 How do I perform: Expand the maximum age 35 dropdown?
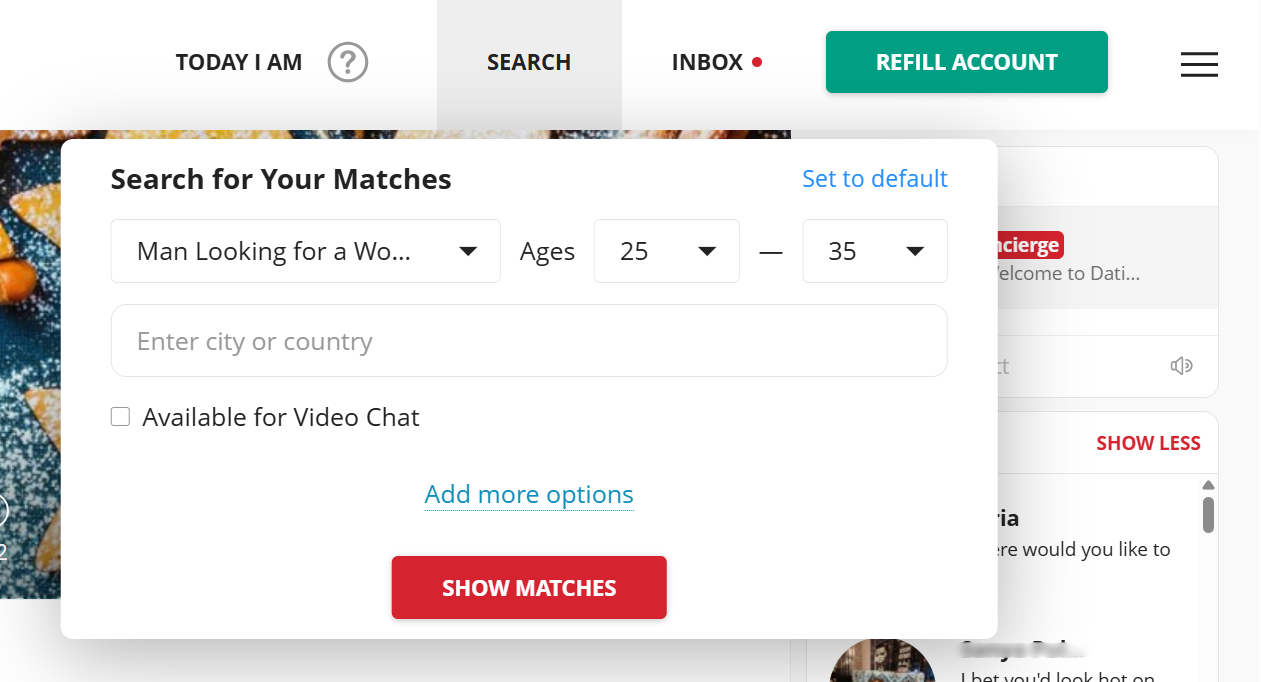874,251
